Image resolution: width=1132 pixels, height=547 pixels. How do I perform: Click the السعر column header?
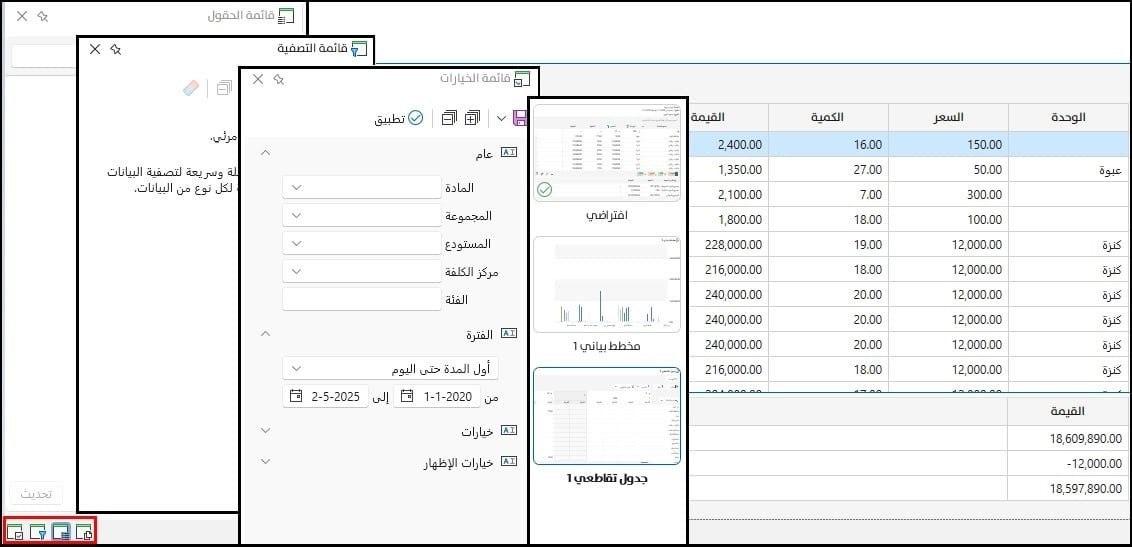948,118
